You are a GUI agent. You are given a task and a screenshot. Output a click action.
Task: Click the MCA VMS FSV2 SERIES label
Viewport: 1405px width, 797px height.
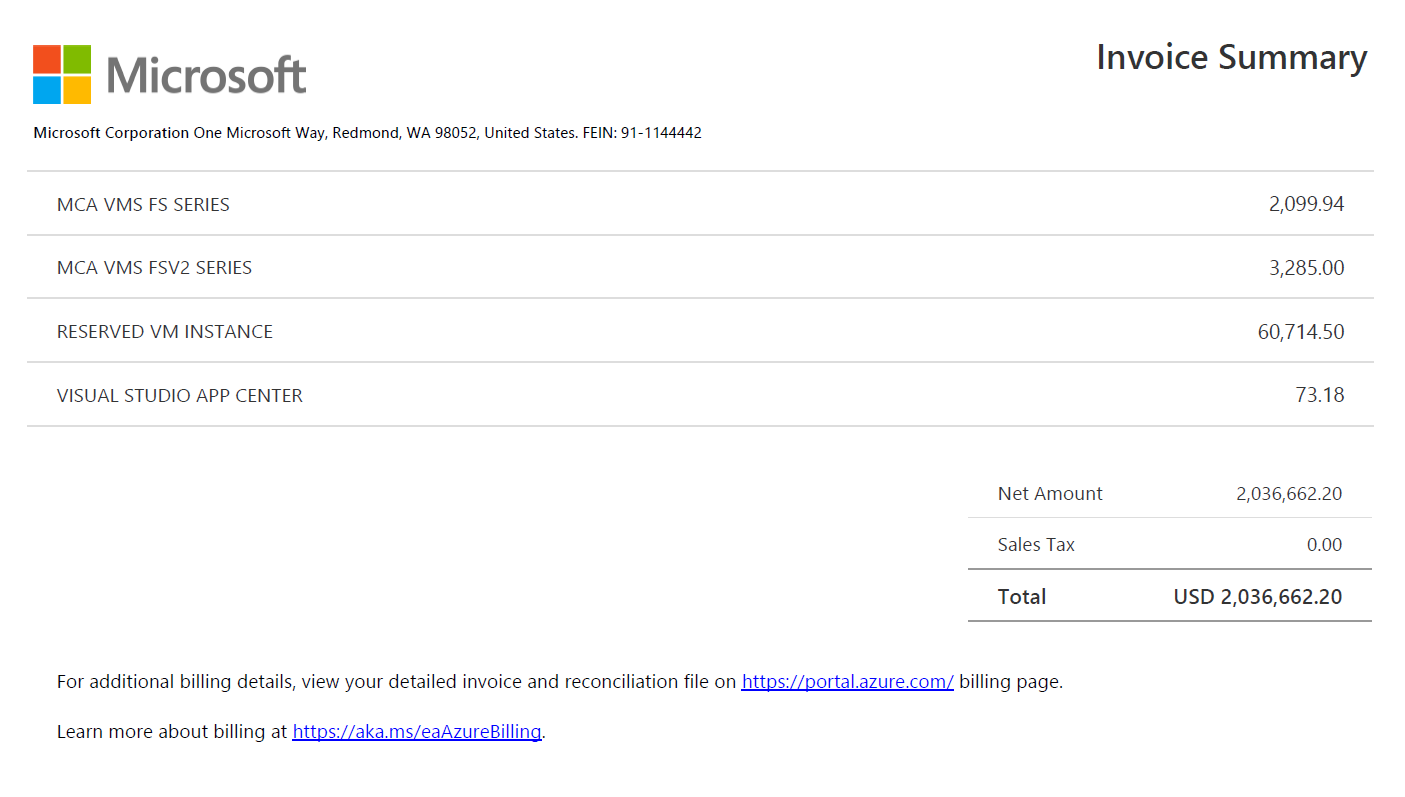tap(154, 268)
